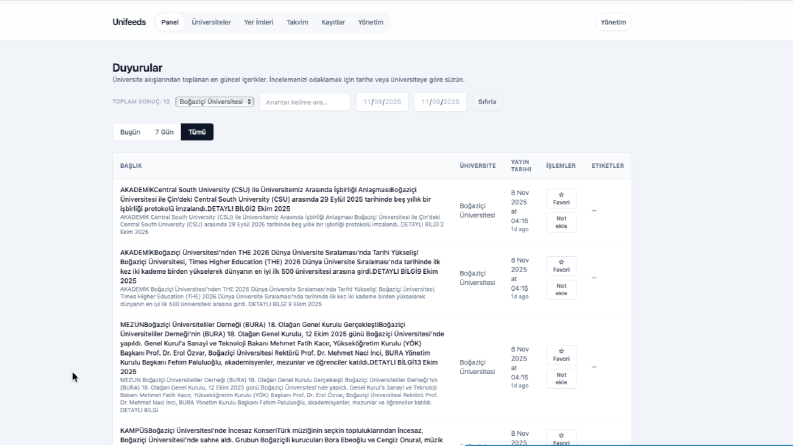Focus the keyword search field
Screen dimensions: 793x446
click(x=304, y=102)
